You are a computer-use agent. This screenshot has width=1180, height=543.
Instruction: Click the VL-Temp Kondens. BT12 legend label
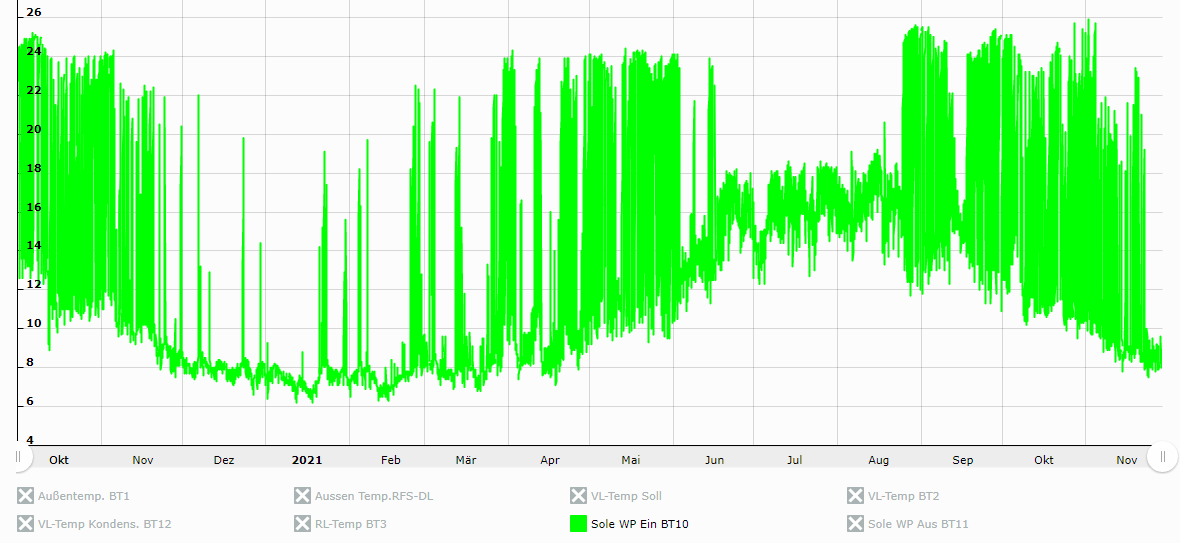click(105, 524)
